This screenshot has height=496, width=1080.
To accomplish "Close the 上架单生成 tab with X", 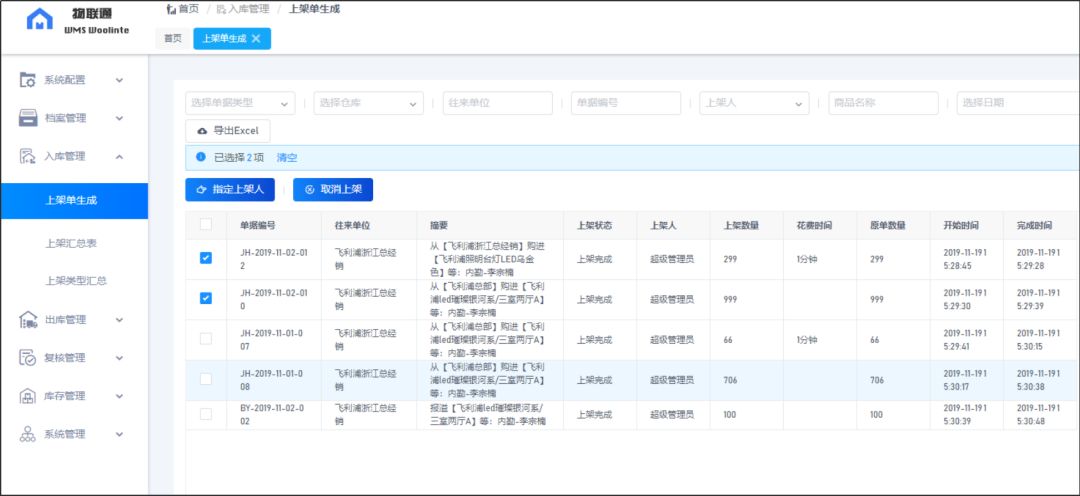I will pyautogui.click(x=256, y=39).
